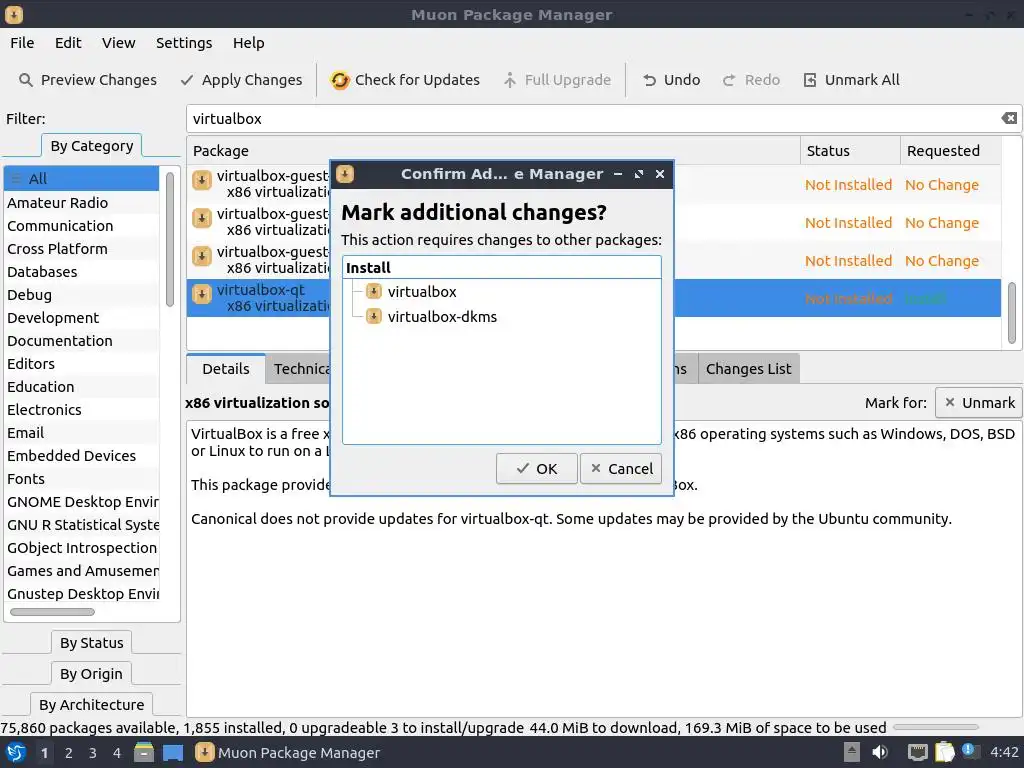Click the Muon icon in the dialog title bar
Screen dimensions: 1024x768
[345, 174]
